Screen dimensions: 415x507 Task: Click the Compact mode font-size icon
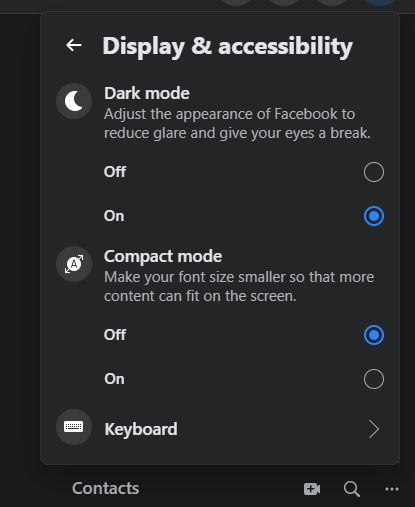coord(74,264)
